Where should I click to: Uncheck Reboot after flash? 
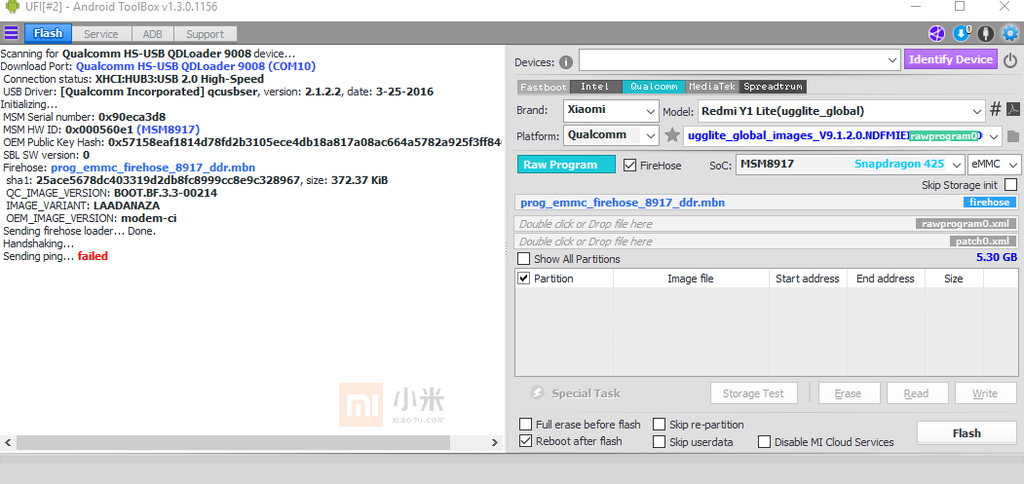(525, 441)
